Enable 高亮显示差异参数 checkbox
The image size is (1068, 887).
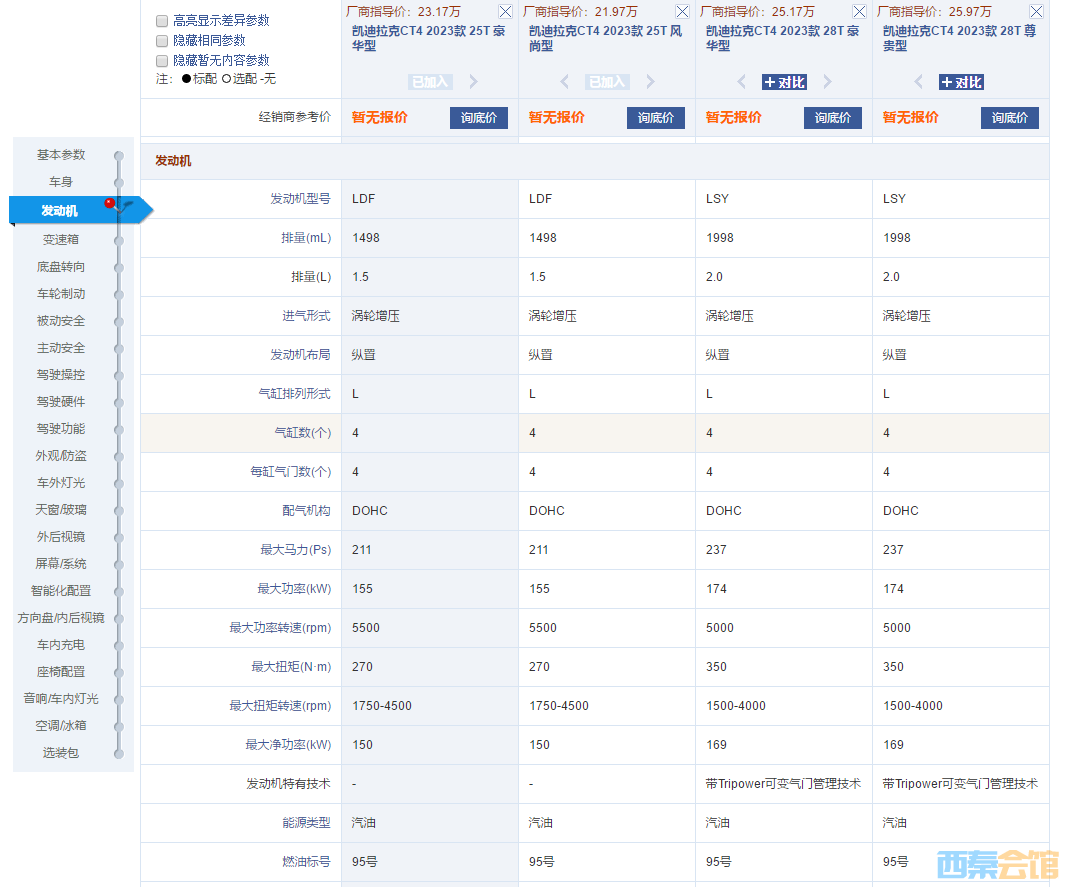[162, 21]
